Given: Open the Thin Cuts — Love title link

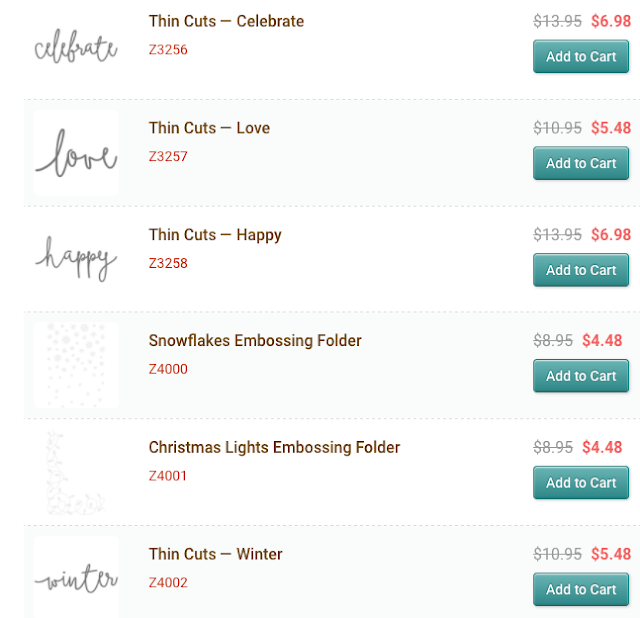Looking at the screenshot, I should pos(209,128).
